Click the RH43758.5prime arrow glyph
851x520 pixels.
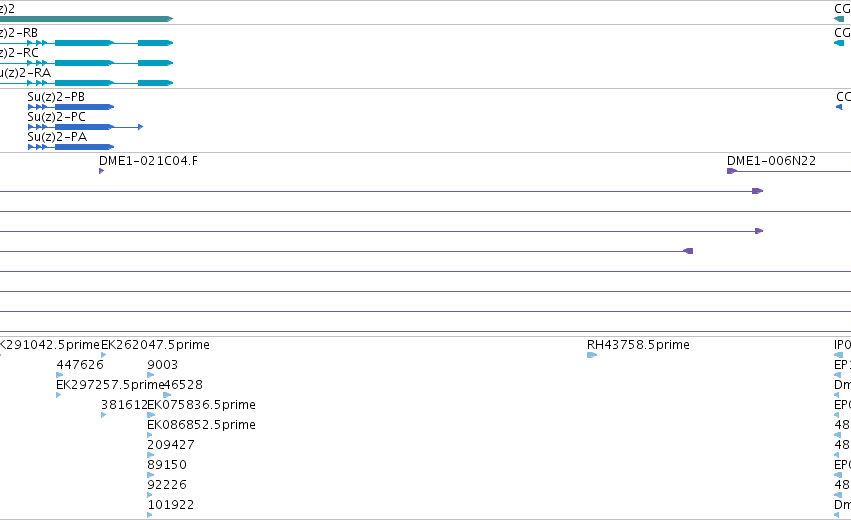point(592,356)
